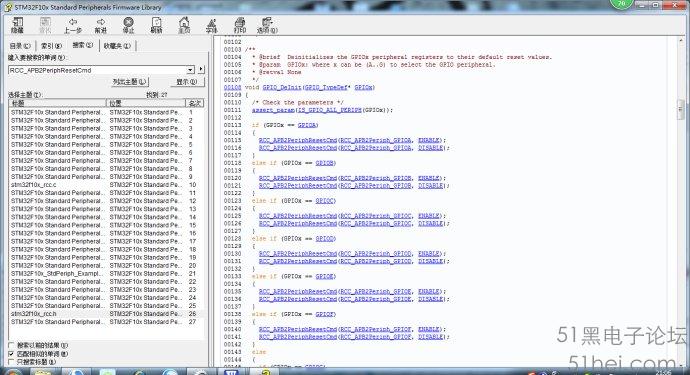This screenshot has width=690, height=375.
Task: Follow the assert_param link on line 00111
Action: pyautogui.click(x=273, y=110)
